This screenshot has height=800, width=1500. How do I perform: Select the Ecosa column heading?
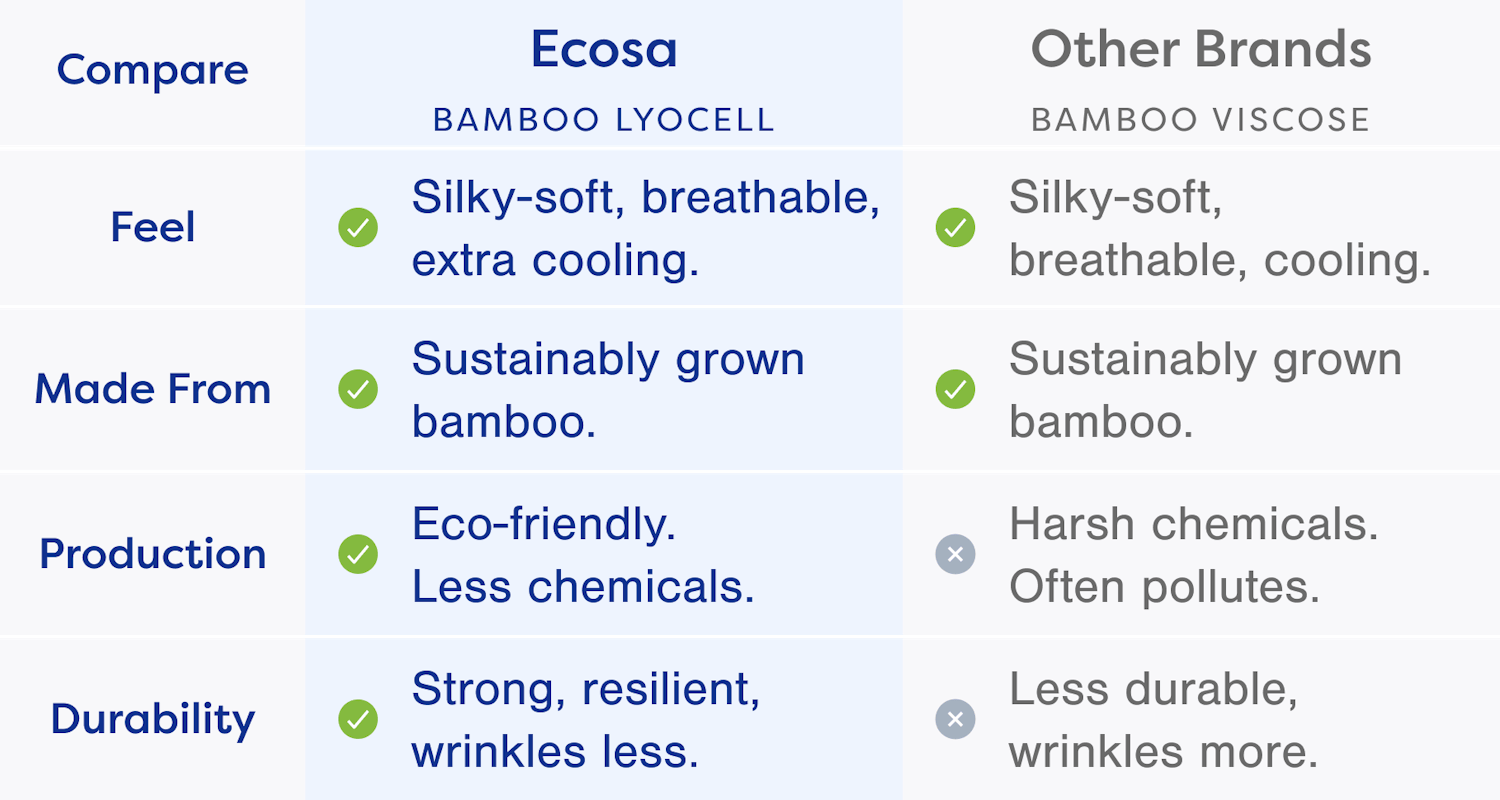click(604, 49)
